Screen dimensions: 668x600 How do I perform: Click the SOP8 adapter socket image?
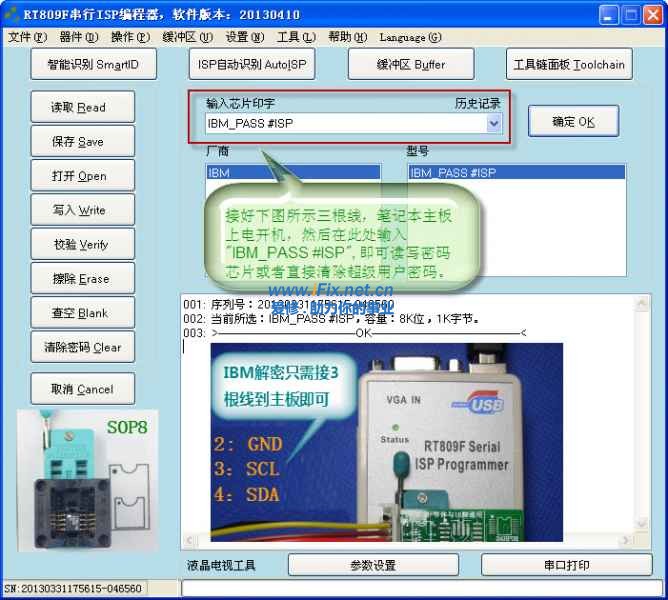(88, 480)
